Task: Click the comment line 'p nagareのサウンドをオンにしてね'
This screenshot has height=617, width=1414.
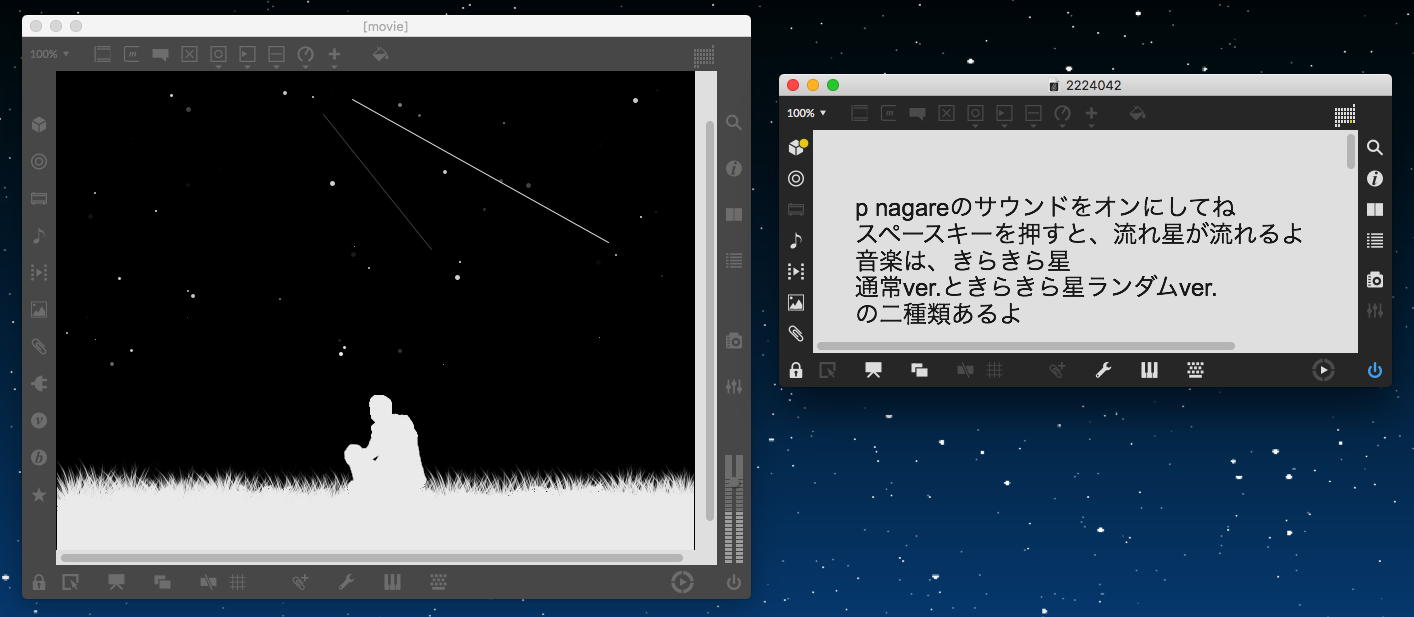Action: (x=1045, y=208)
